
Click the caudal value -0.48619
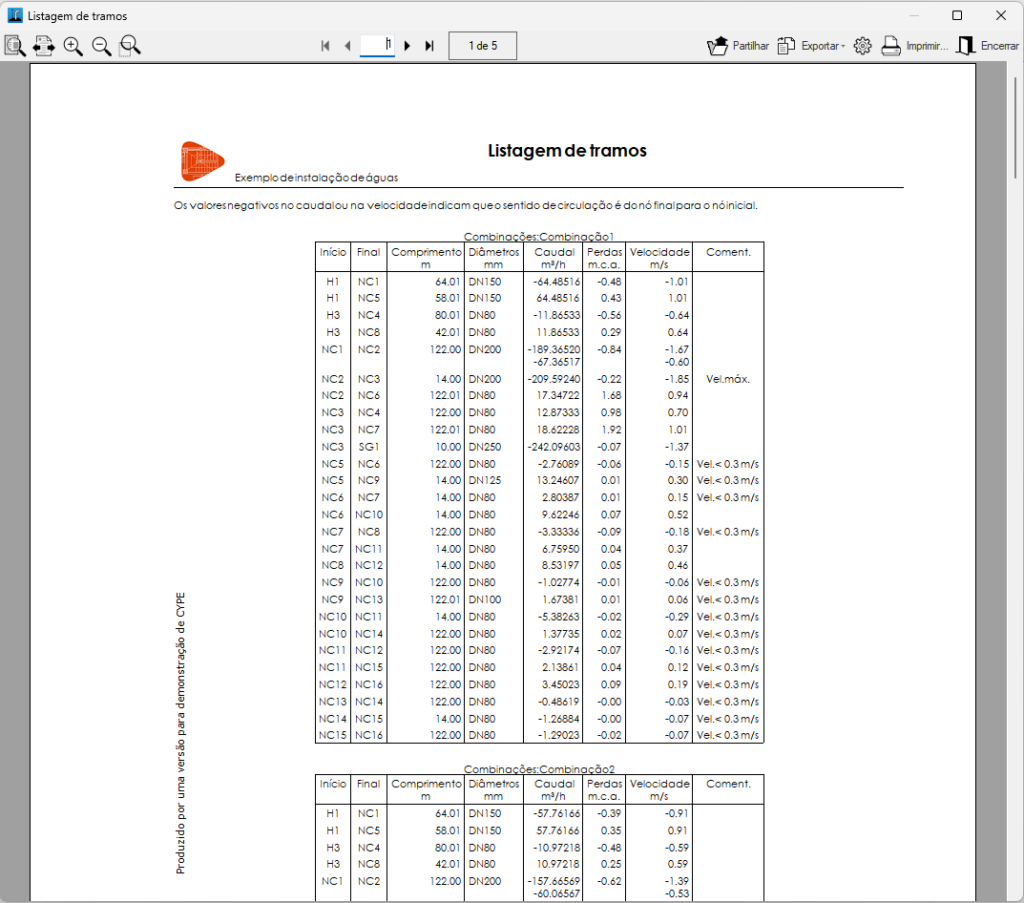coord(558,701)
